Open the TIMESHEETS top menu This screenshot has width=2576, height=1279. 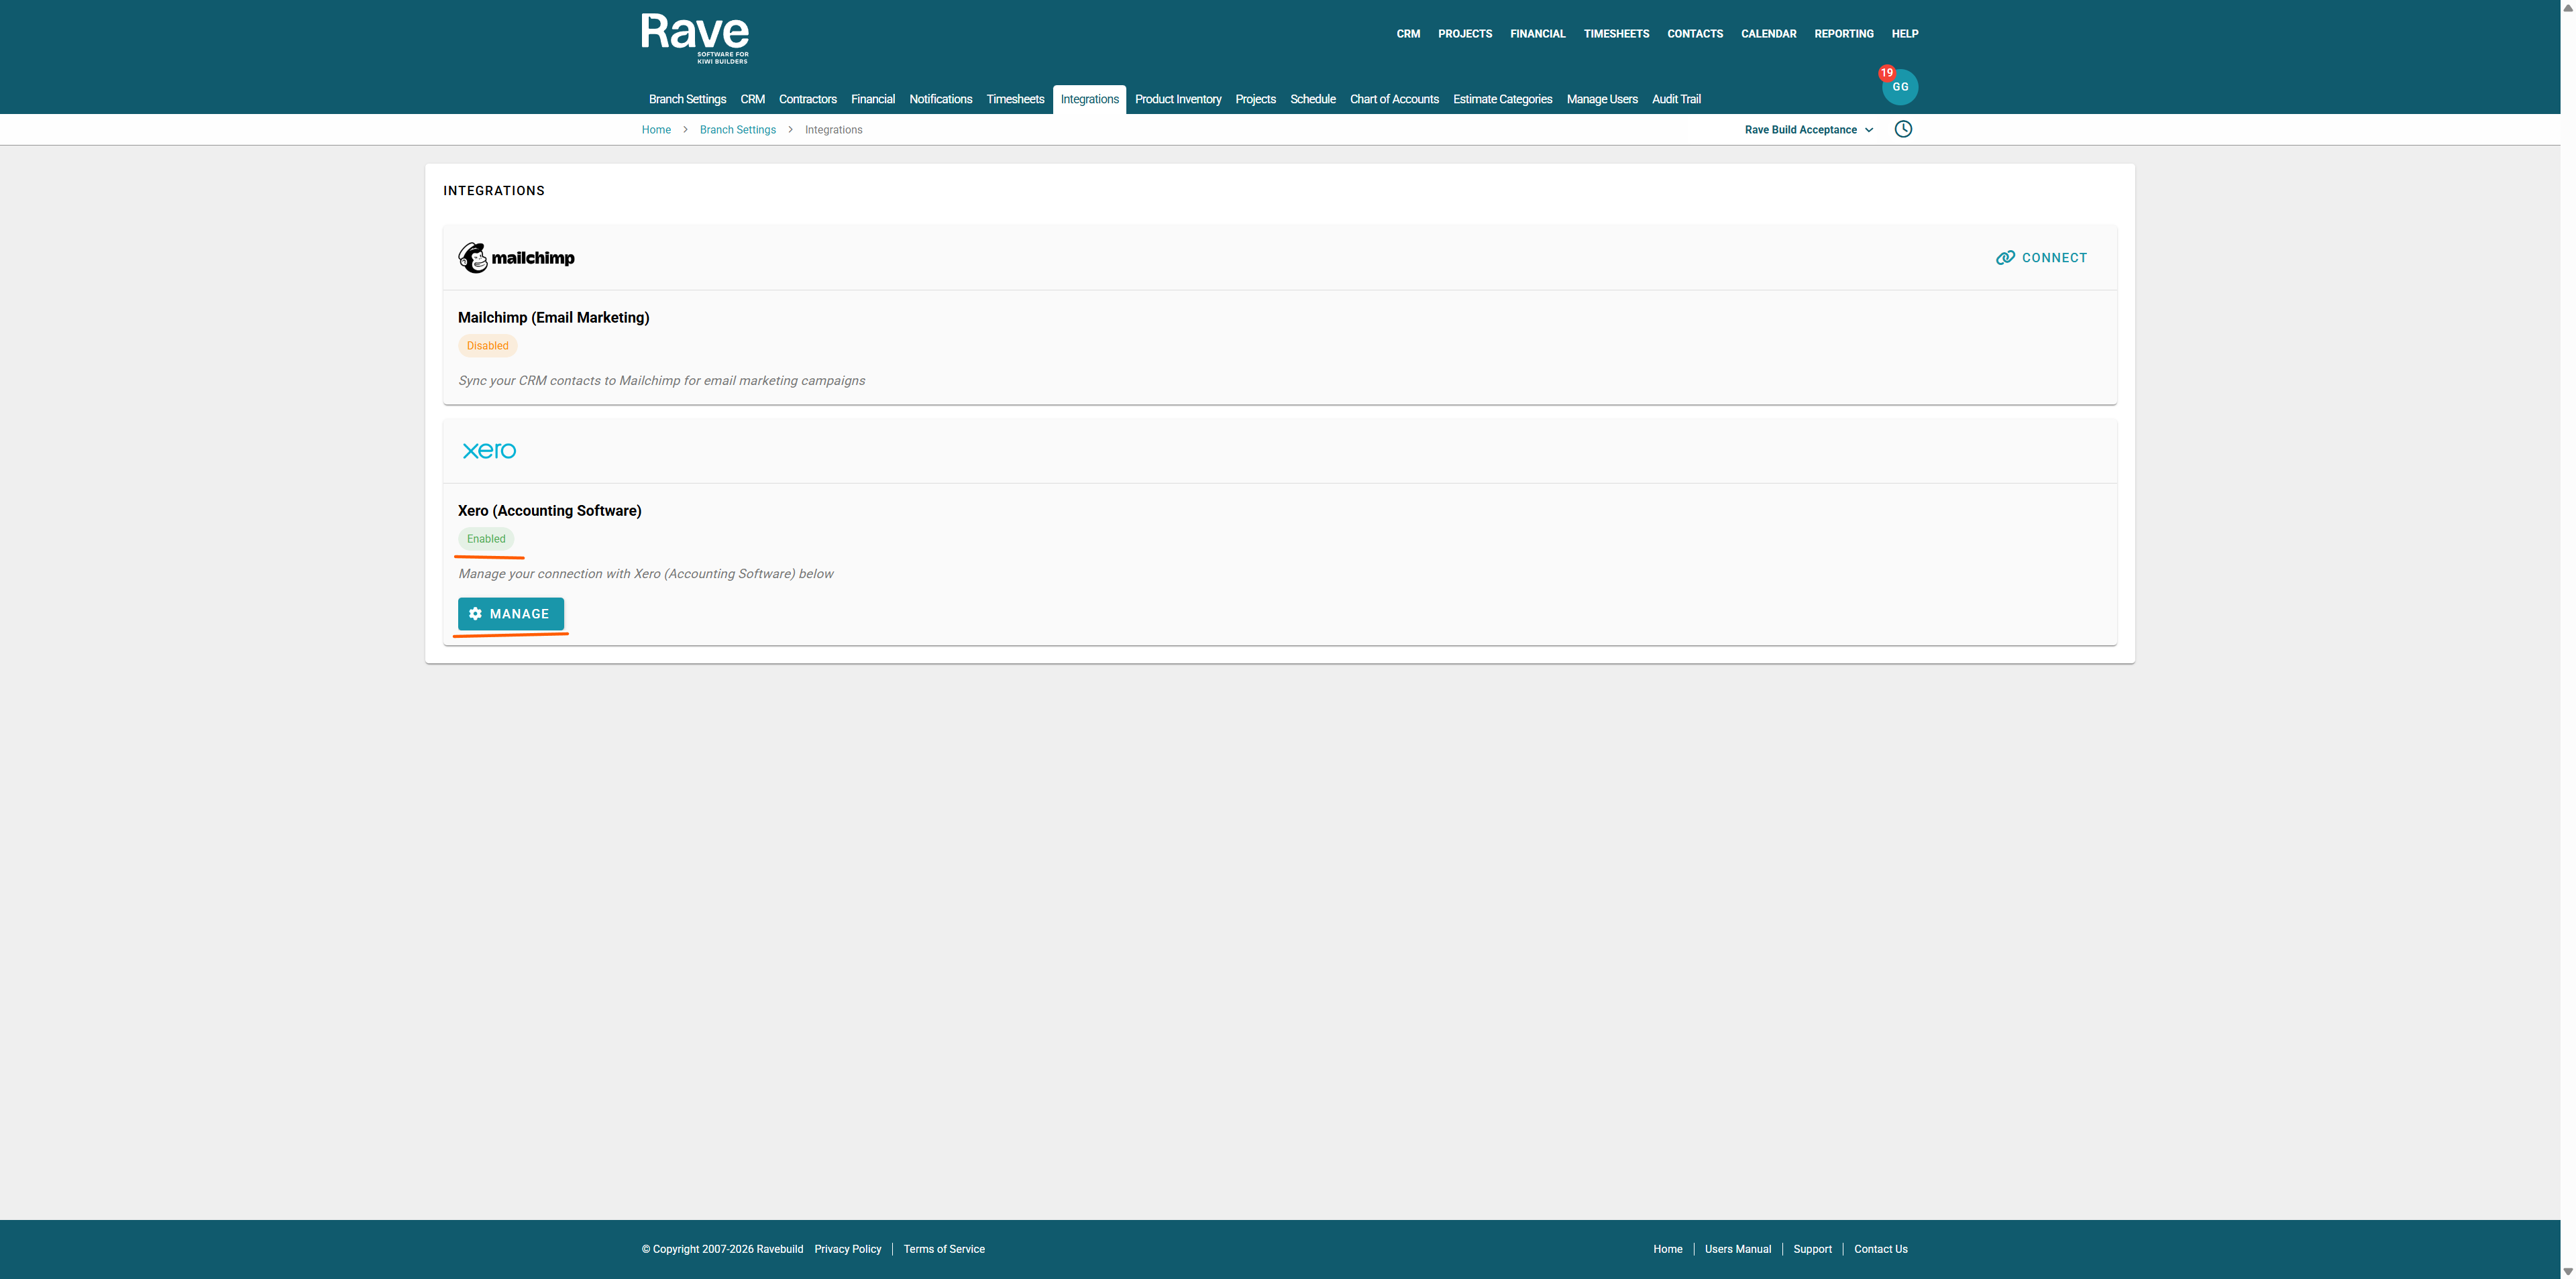[x=1616, y=34]
